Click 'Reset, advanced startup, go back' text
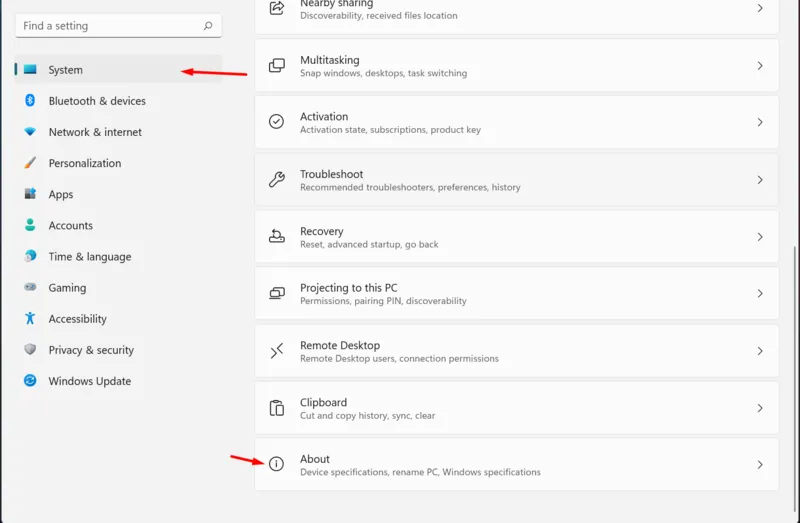This screenshot has width=800, height=523. (369, 244)
